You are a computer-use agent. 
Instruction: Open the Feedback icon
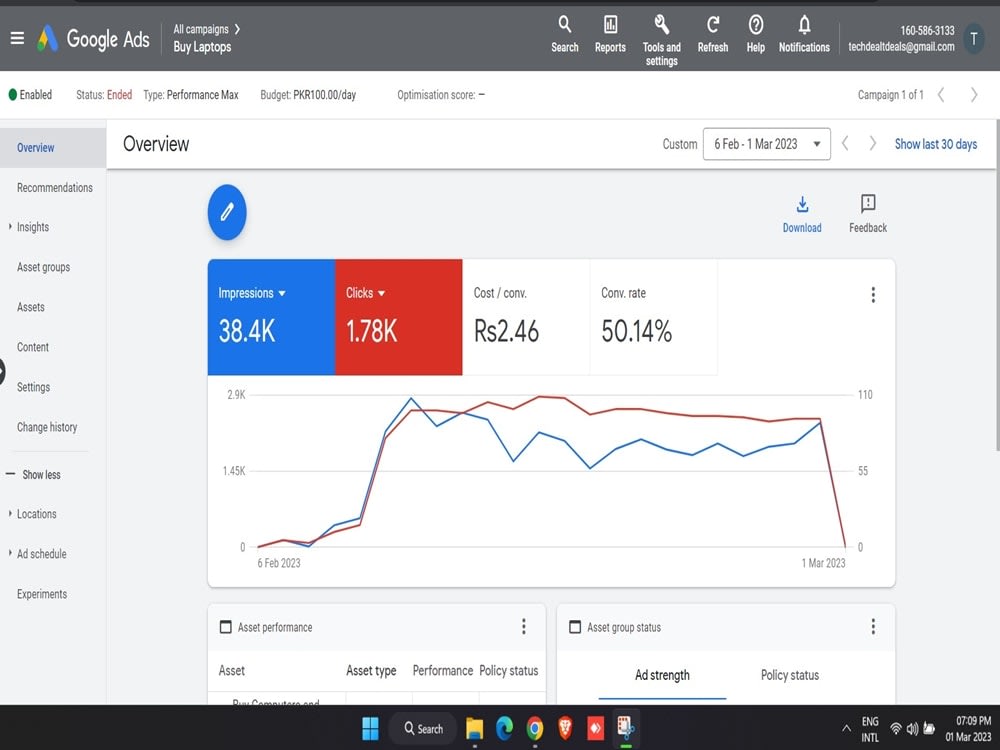(867, 214)
